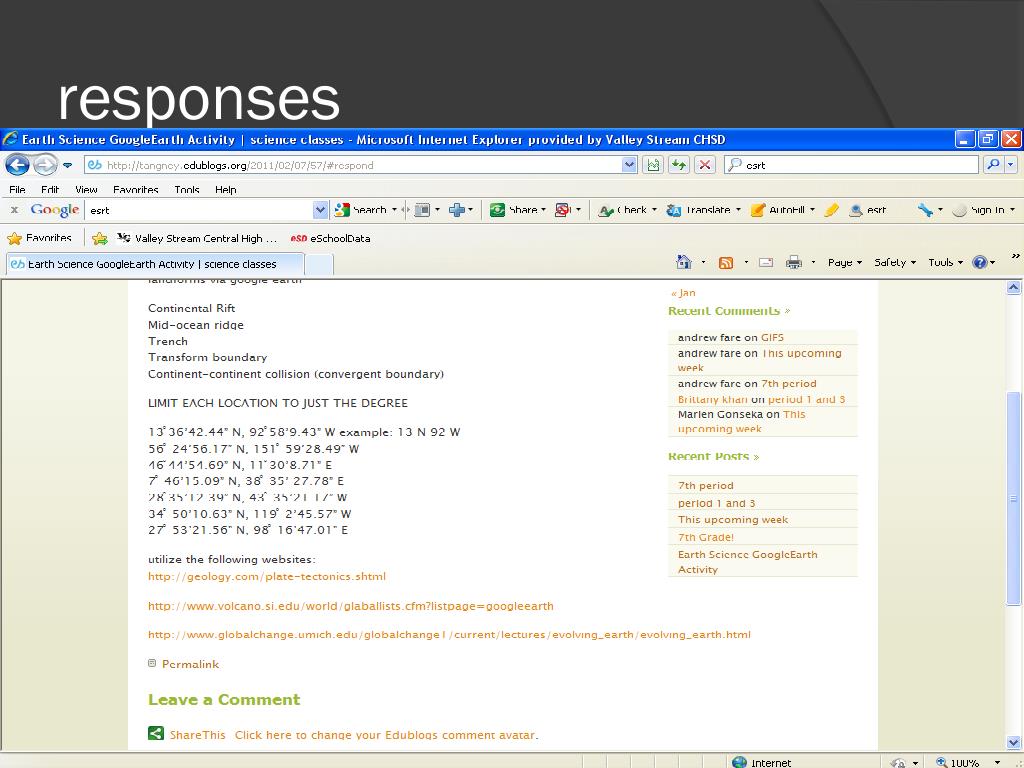
Task: Open the Edit menu
Action: click(50, 189)
